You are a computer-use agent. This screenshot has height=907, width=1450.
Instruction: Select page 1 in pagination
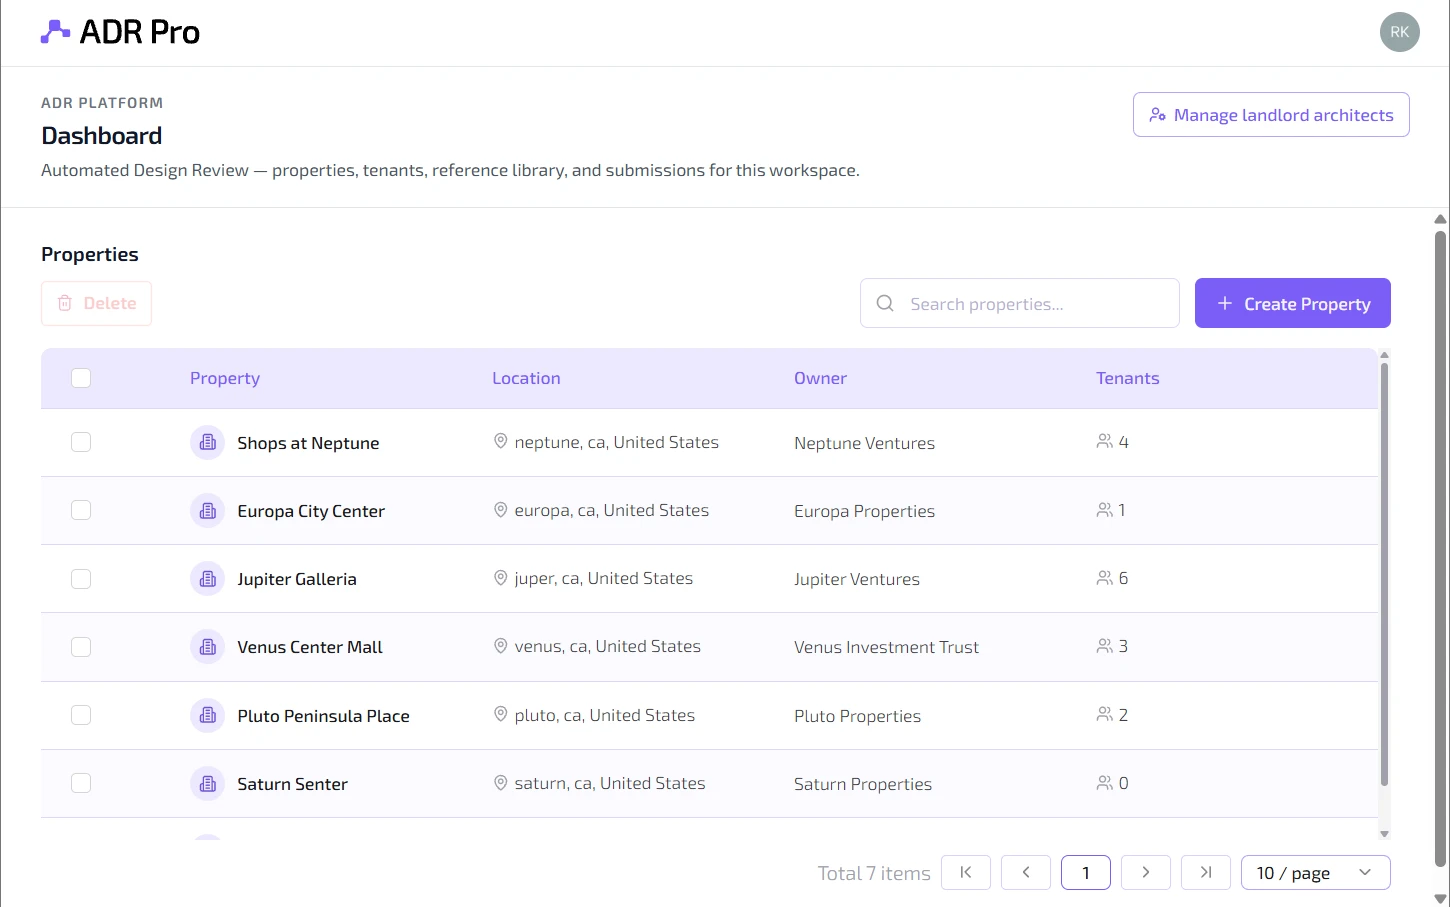tap(1086, 872)
